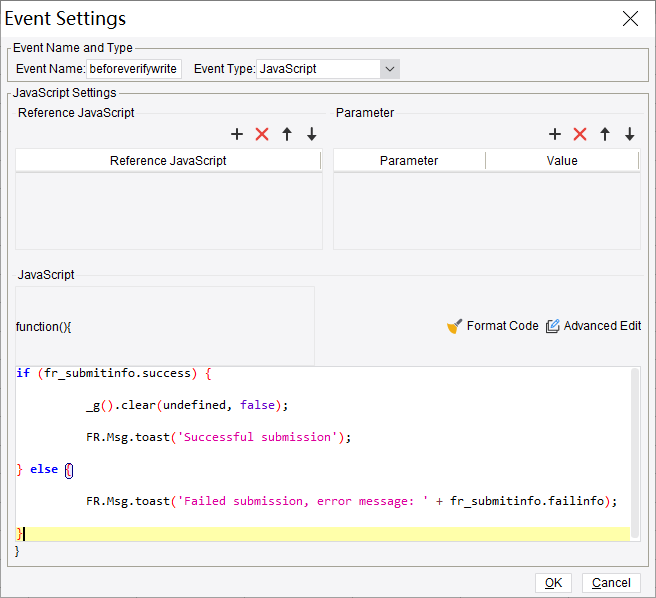Viewport: 656px width, 598px height.
Task: Click the 'Successful submission' code line
Action: pos(219,437)
